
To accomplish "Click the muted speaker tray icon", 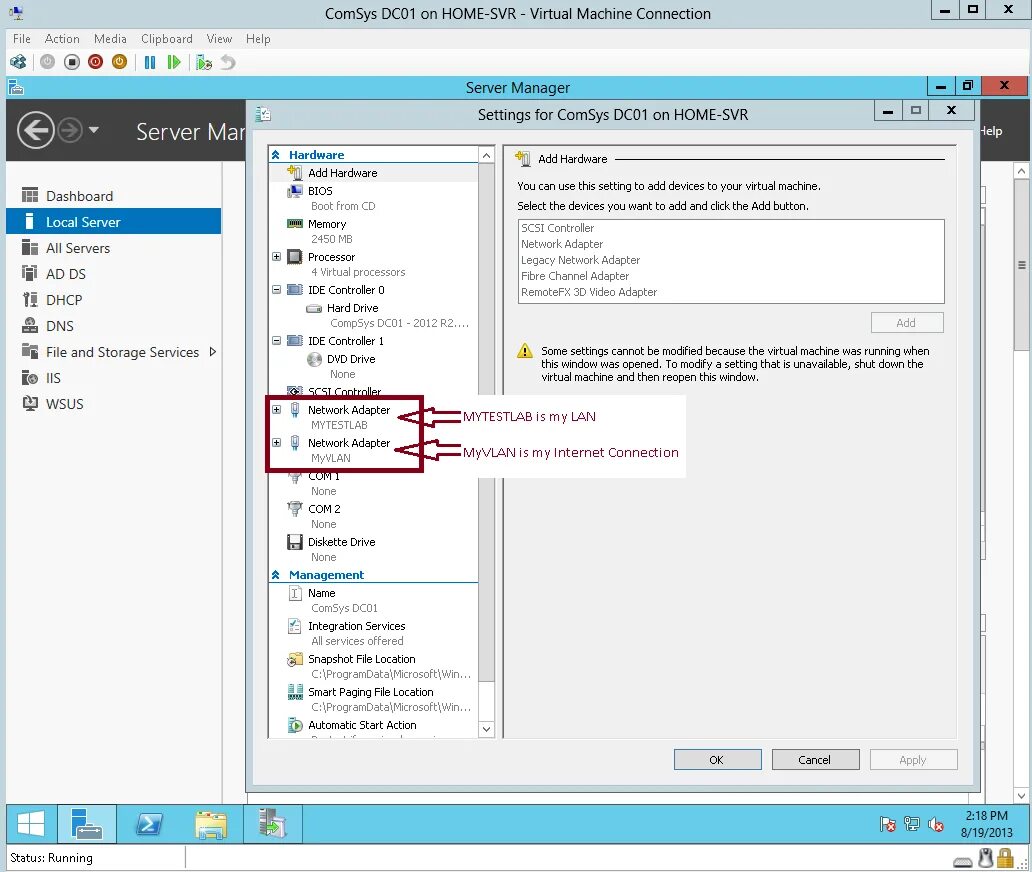I will 935,824.
